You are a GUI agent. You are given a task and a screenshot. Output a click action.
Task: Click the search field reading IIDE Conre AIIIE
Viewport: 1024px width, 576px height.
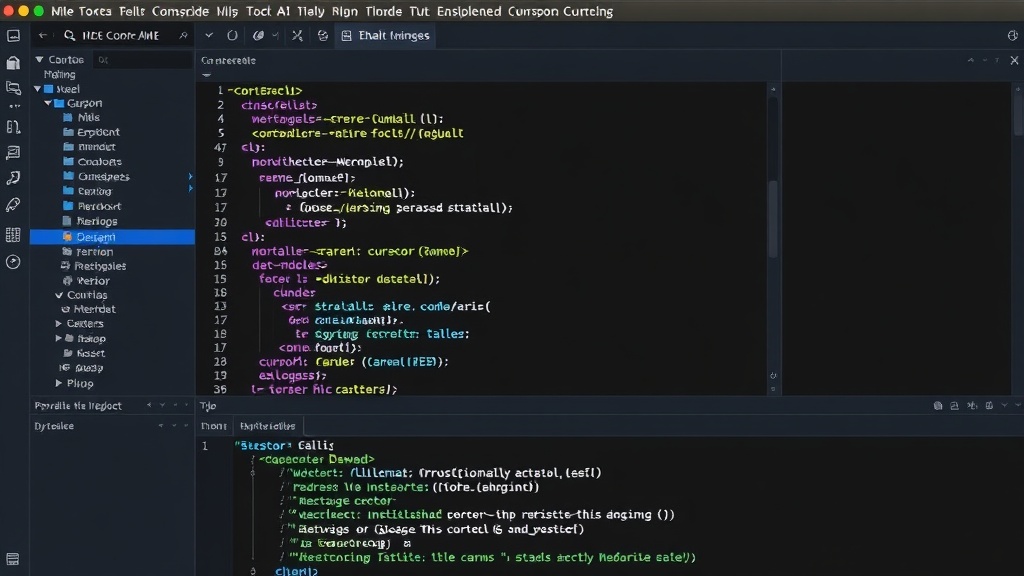point(121,35)
